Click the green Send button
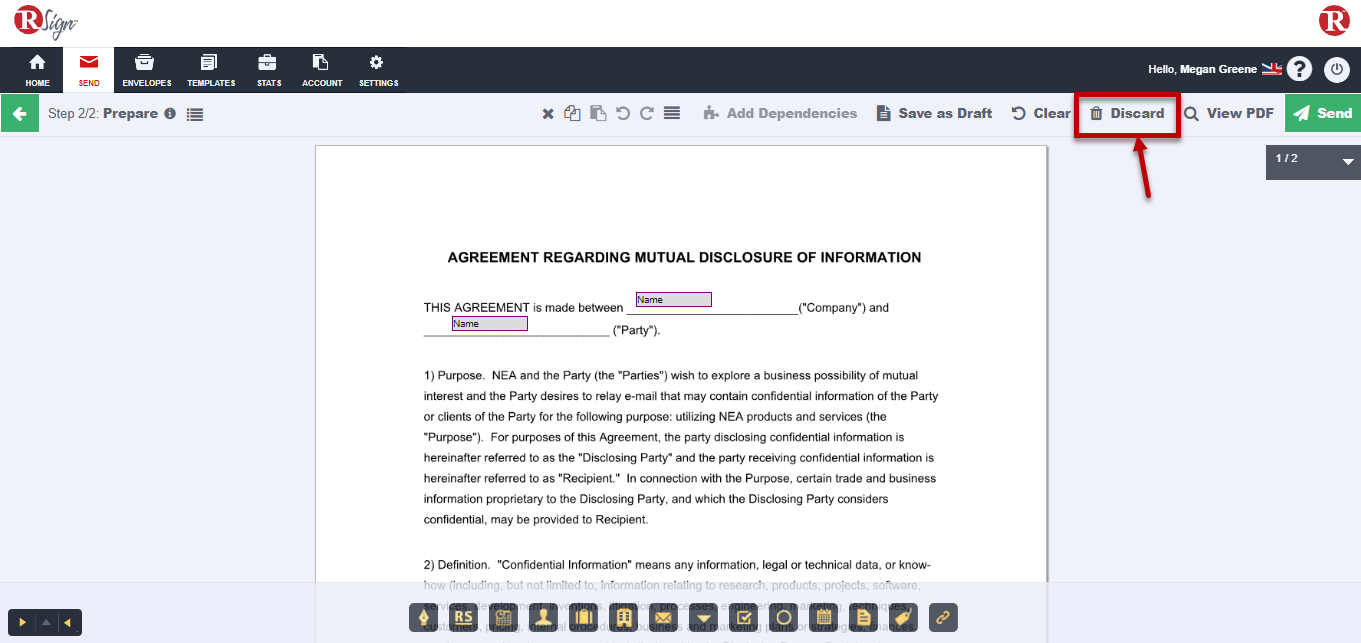This screenshot has width=1361, height=643. point(1322,113)
